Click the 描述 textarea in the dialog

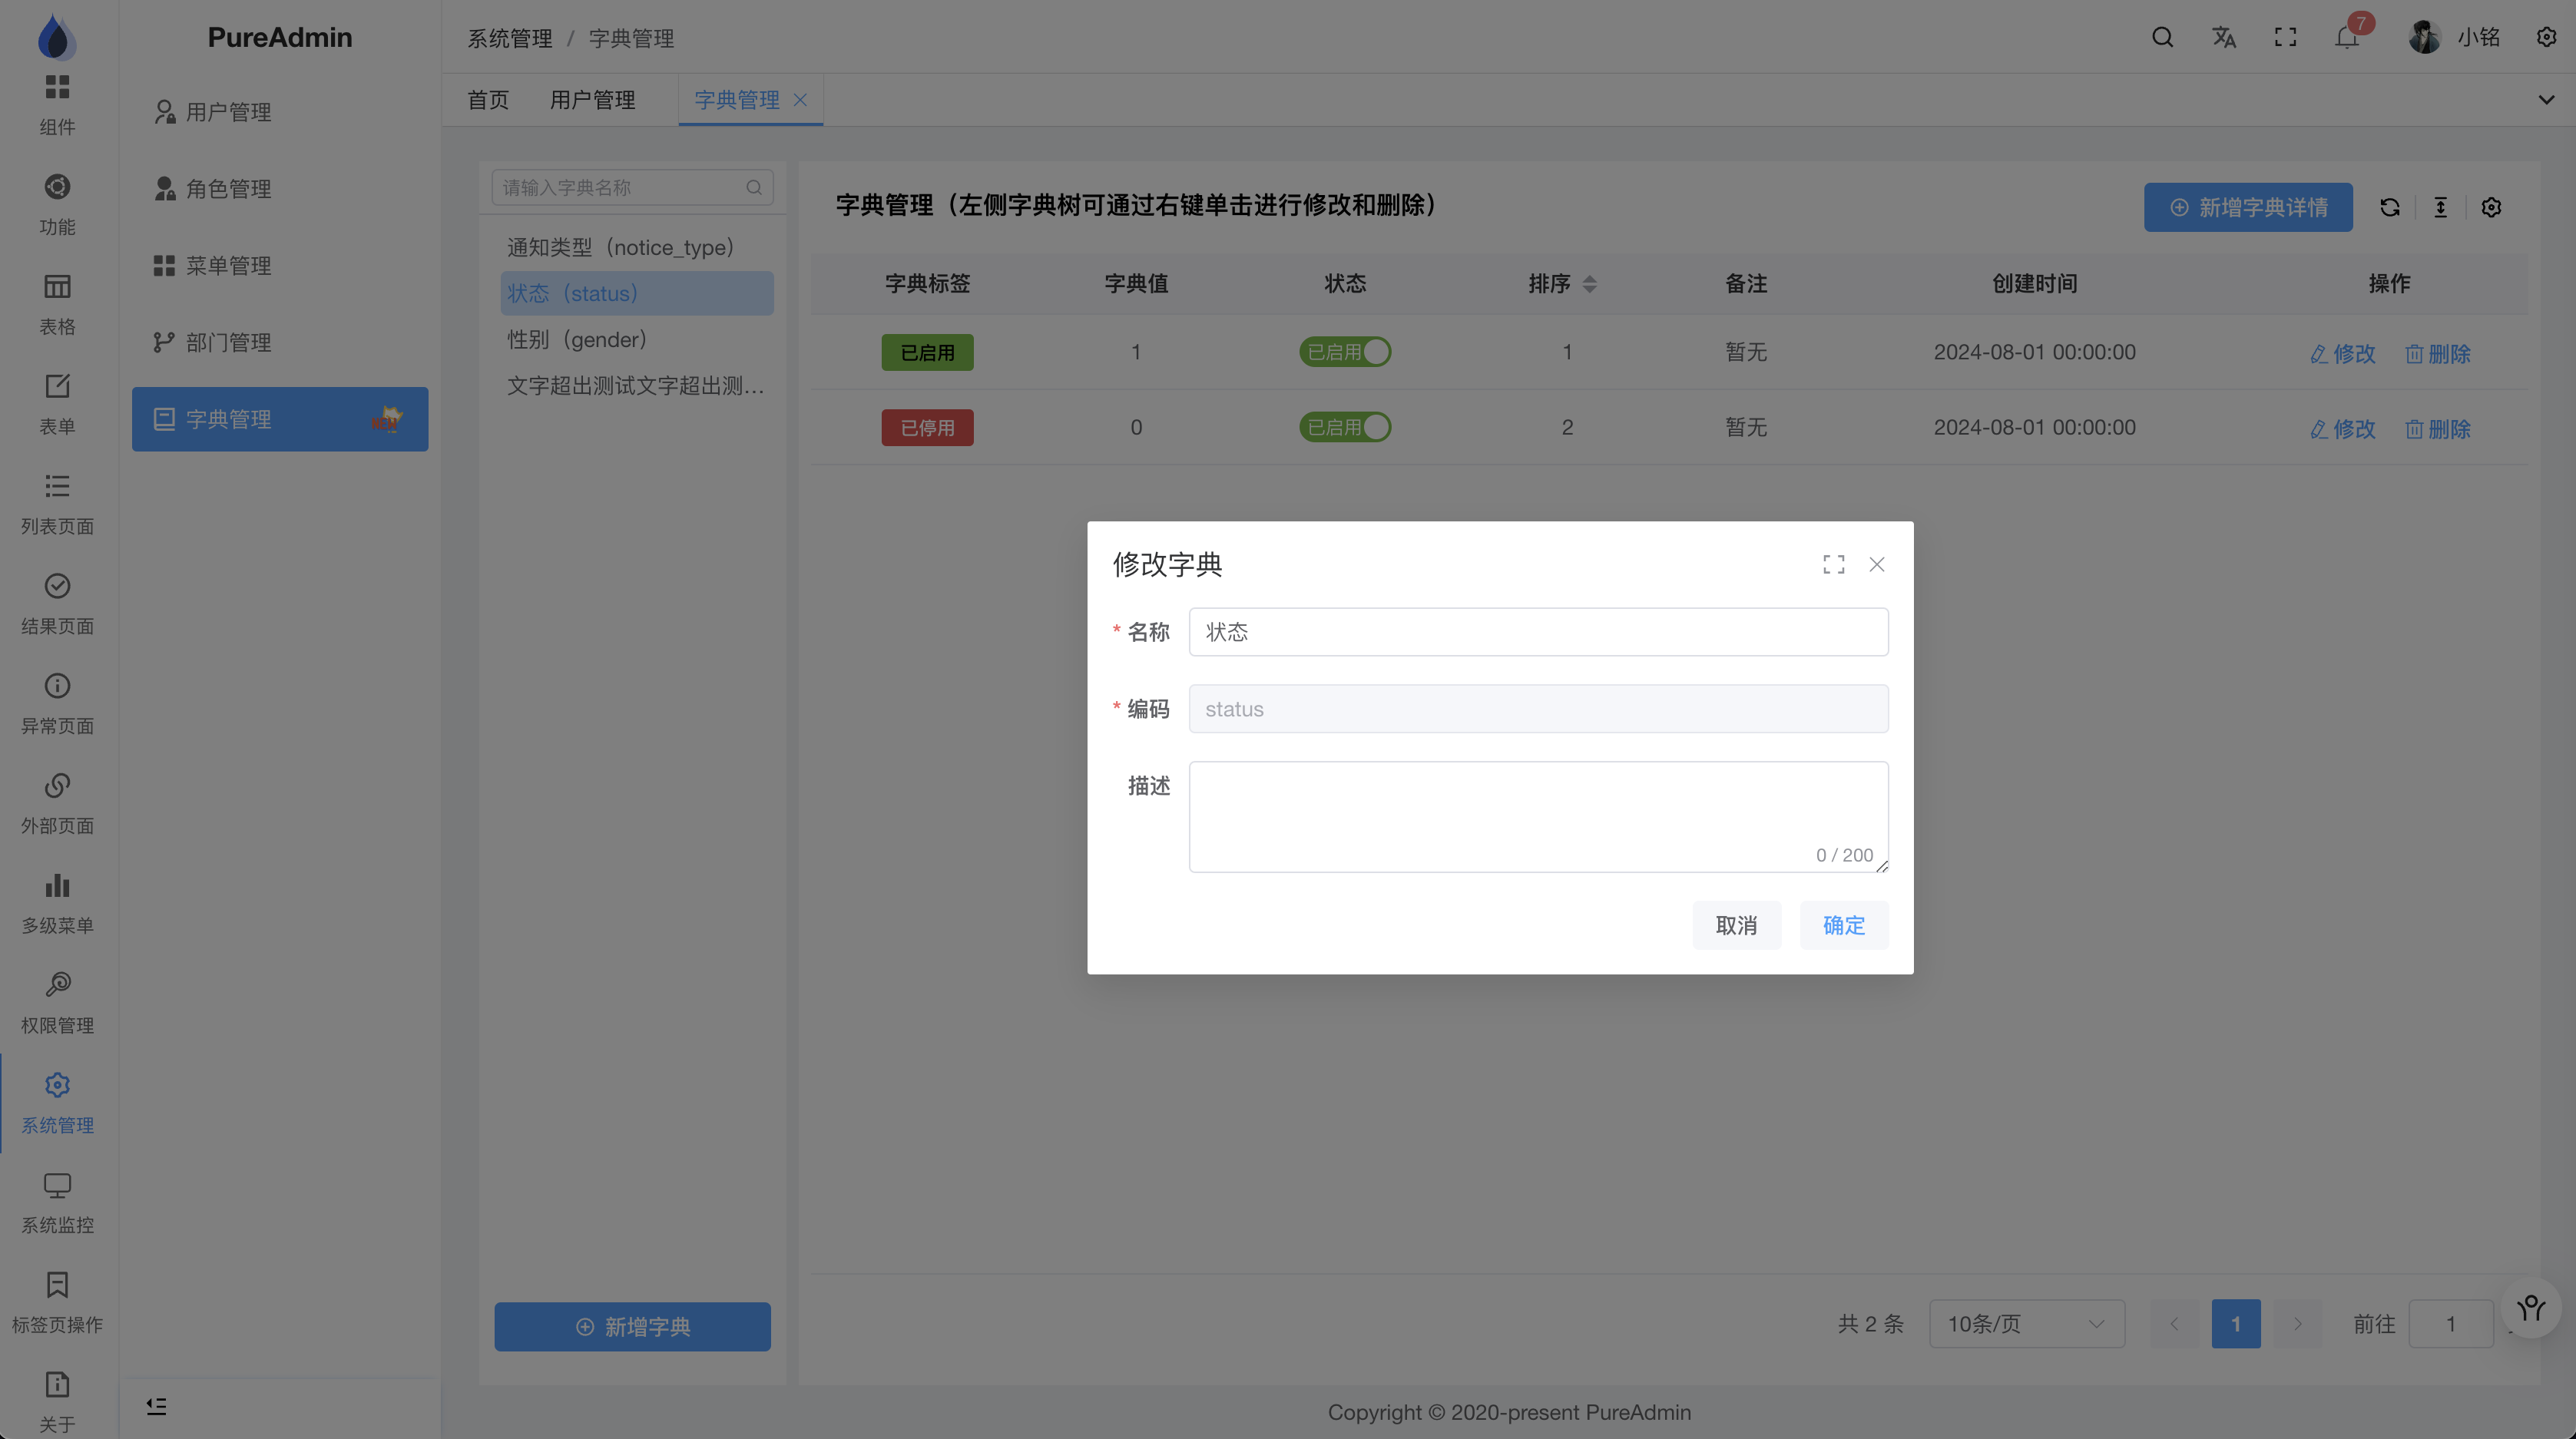(1537, 816)
